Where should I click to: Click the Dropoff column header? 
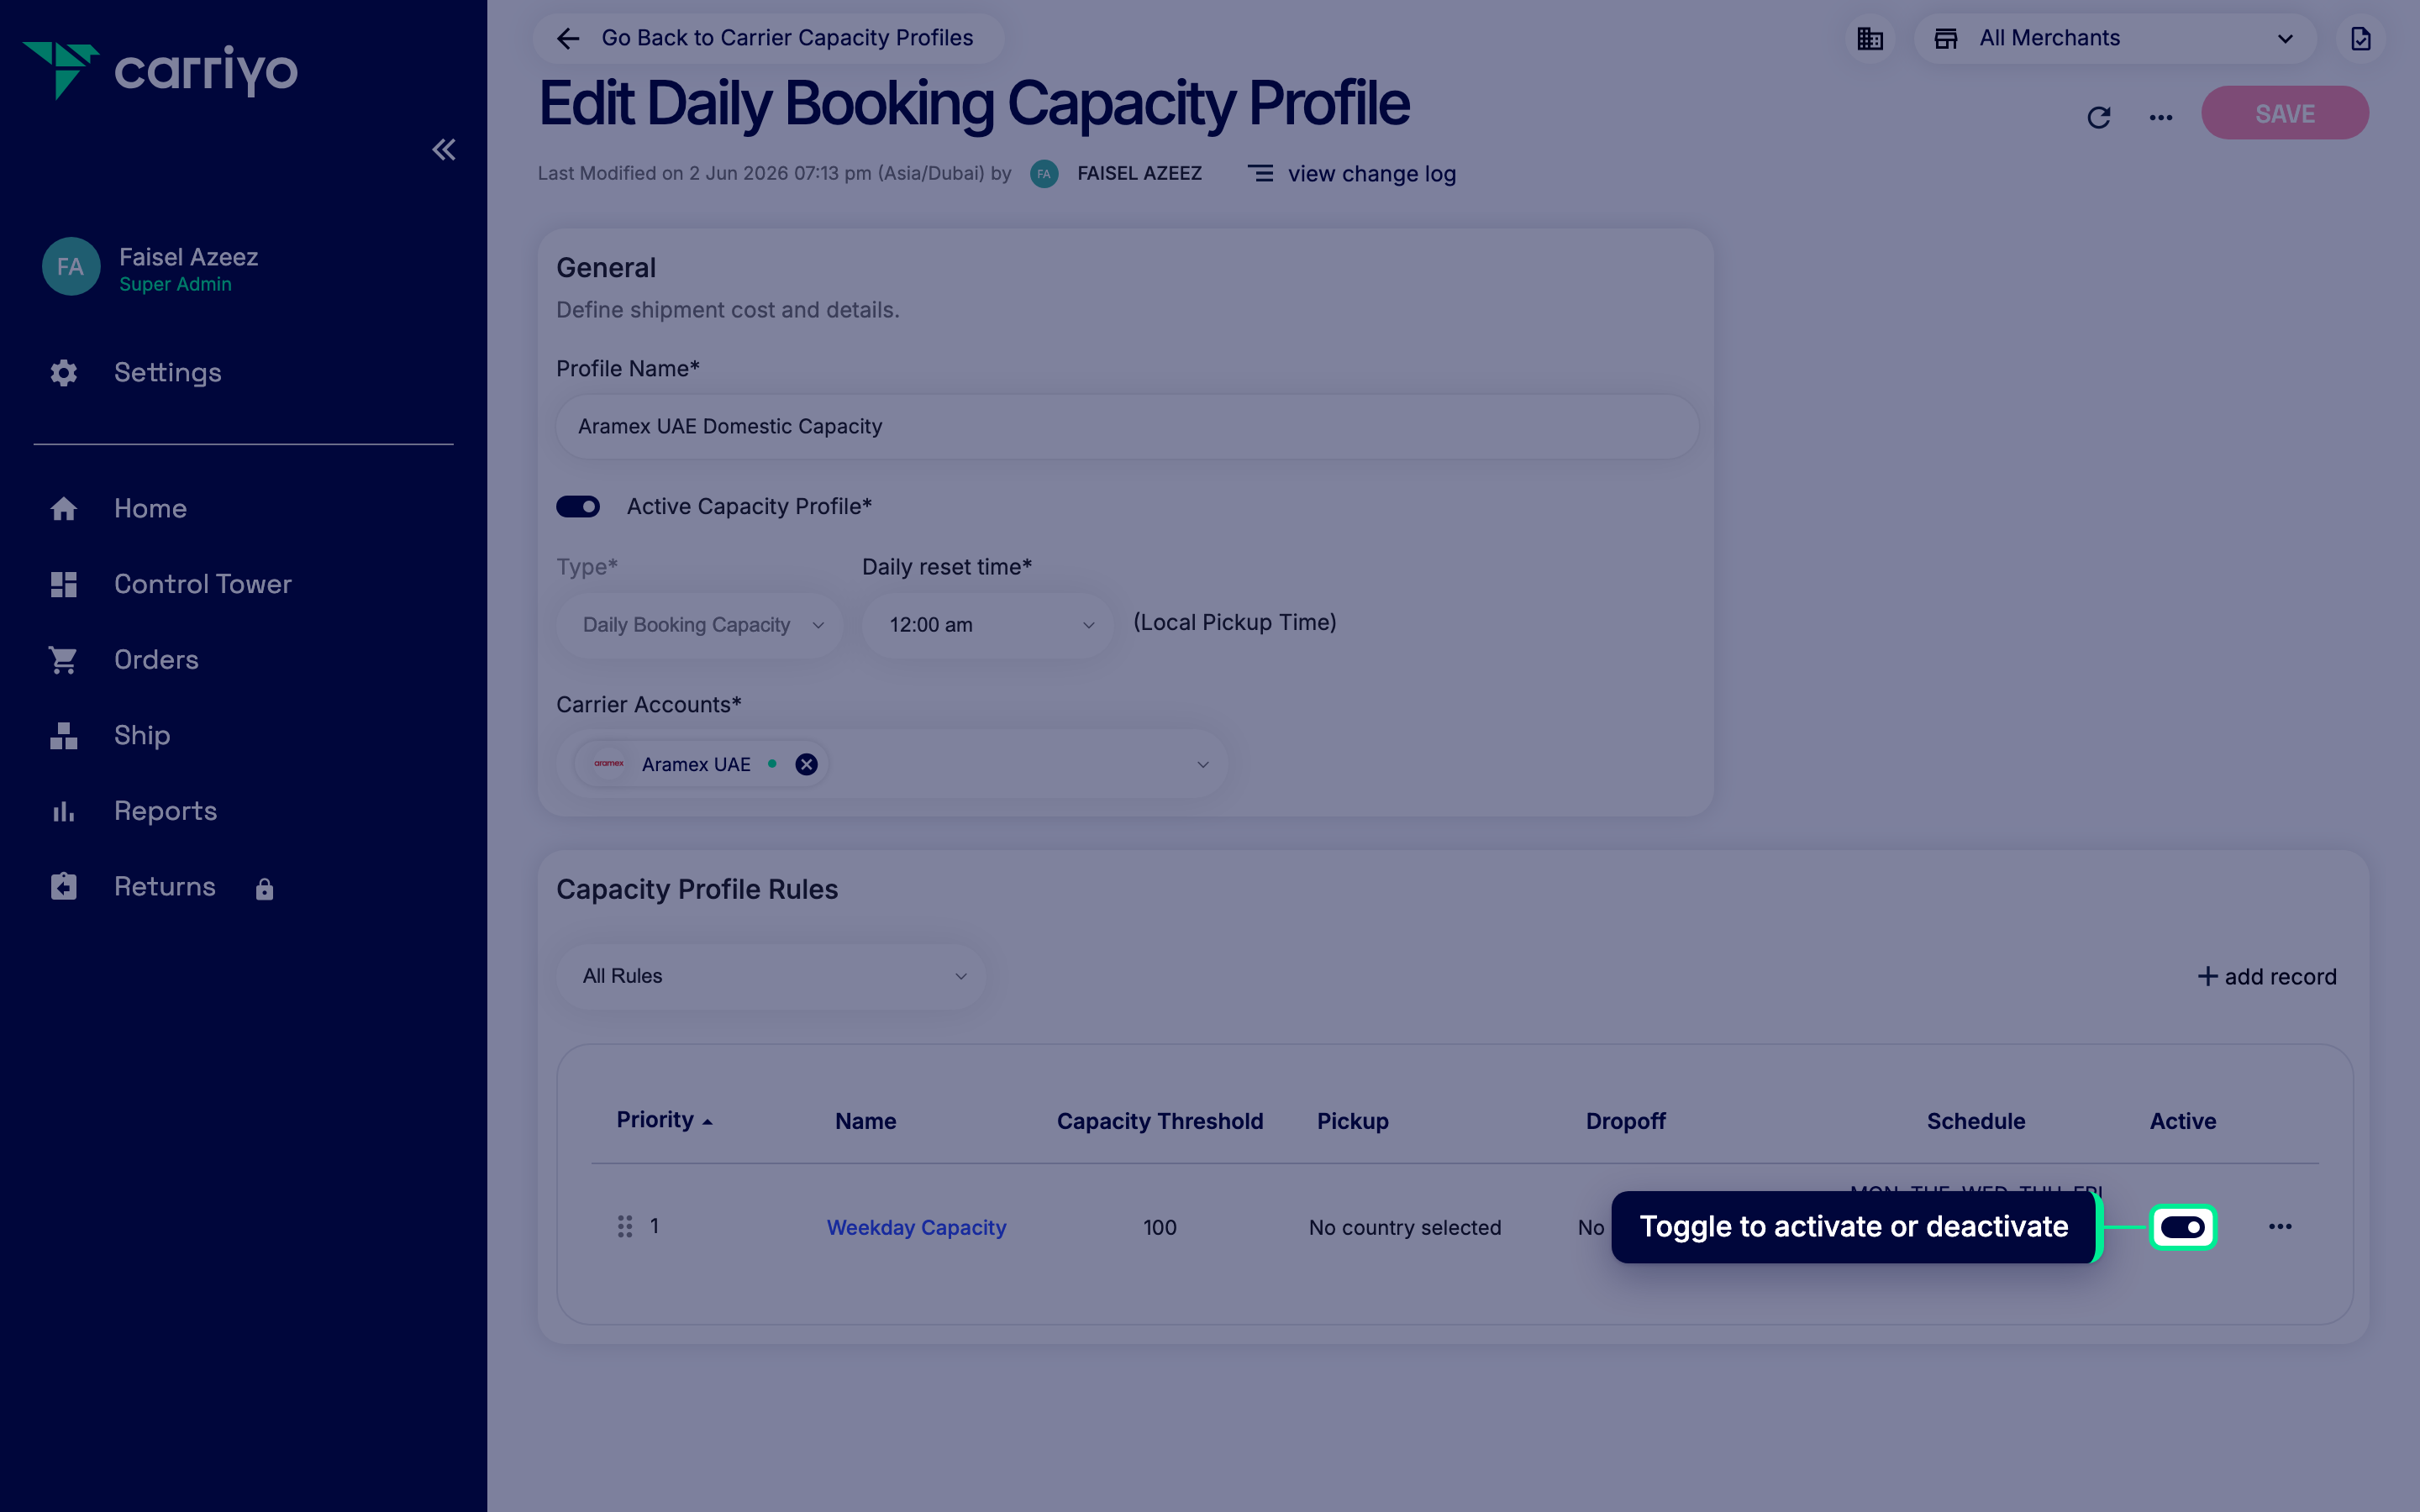(x=1625, y=1121)
